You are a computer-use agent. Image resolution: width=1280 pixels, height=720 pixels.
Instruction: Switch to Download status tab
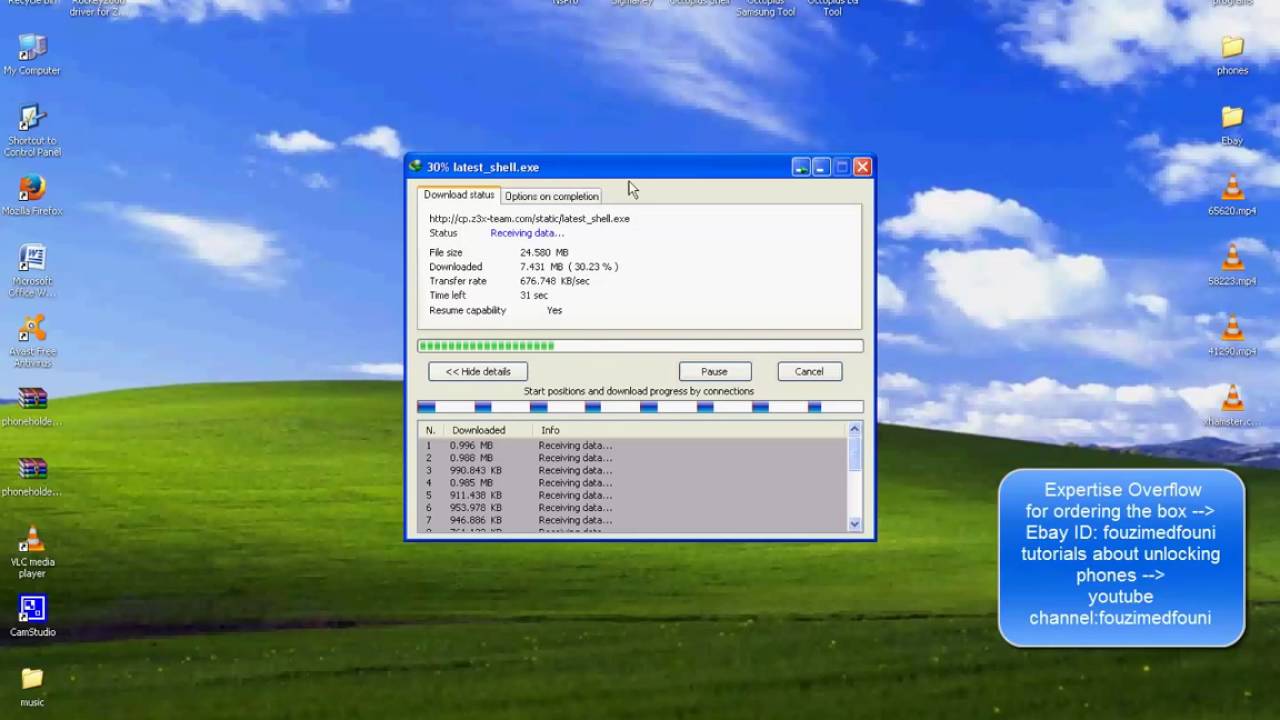459,195
